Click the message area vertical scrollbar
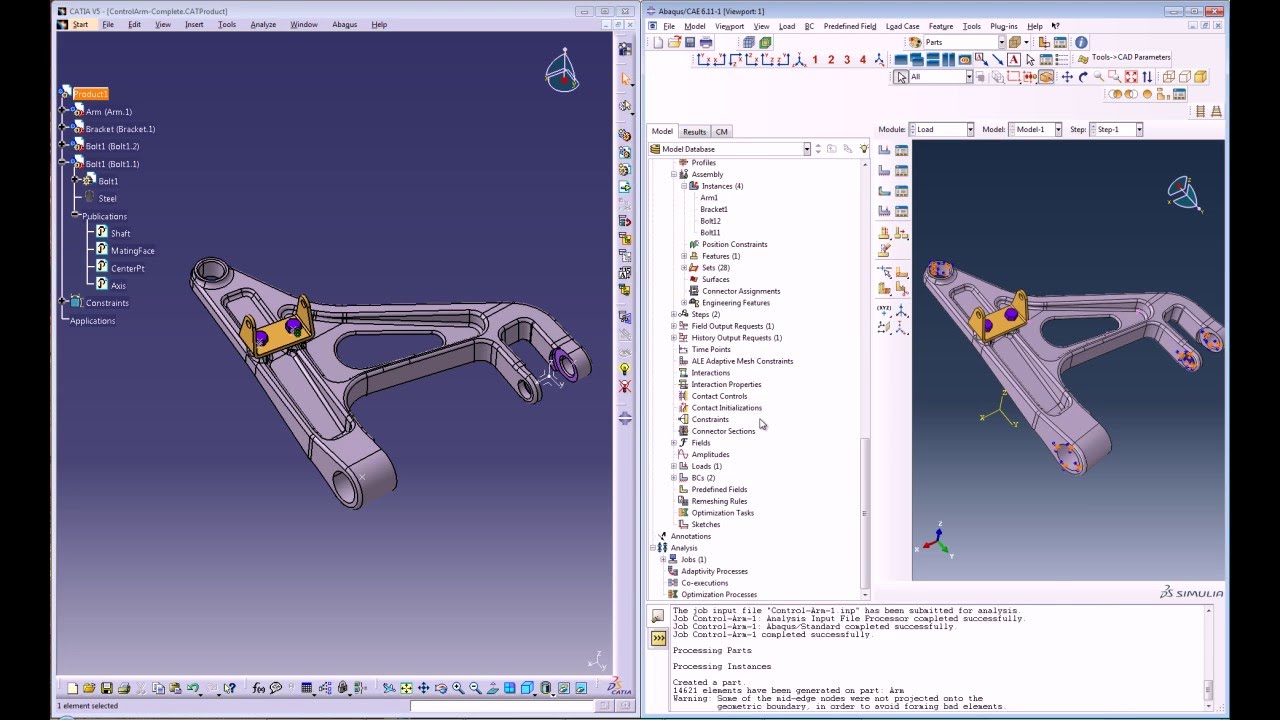The height and width of the screenshot is (720, 1280). coord(1209,689)
